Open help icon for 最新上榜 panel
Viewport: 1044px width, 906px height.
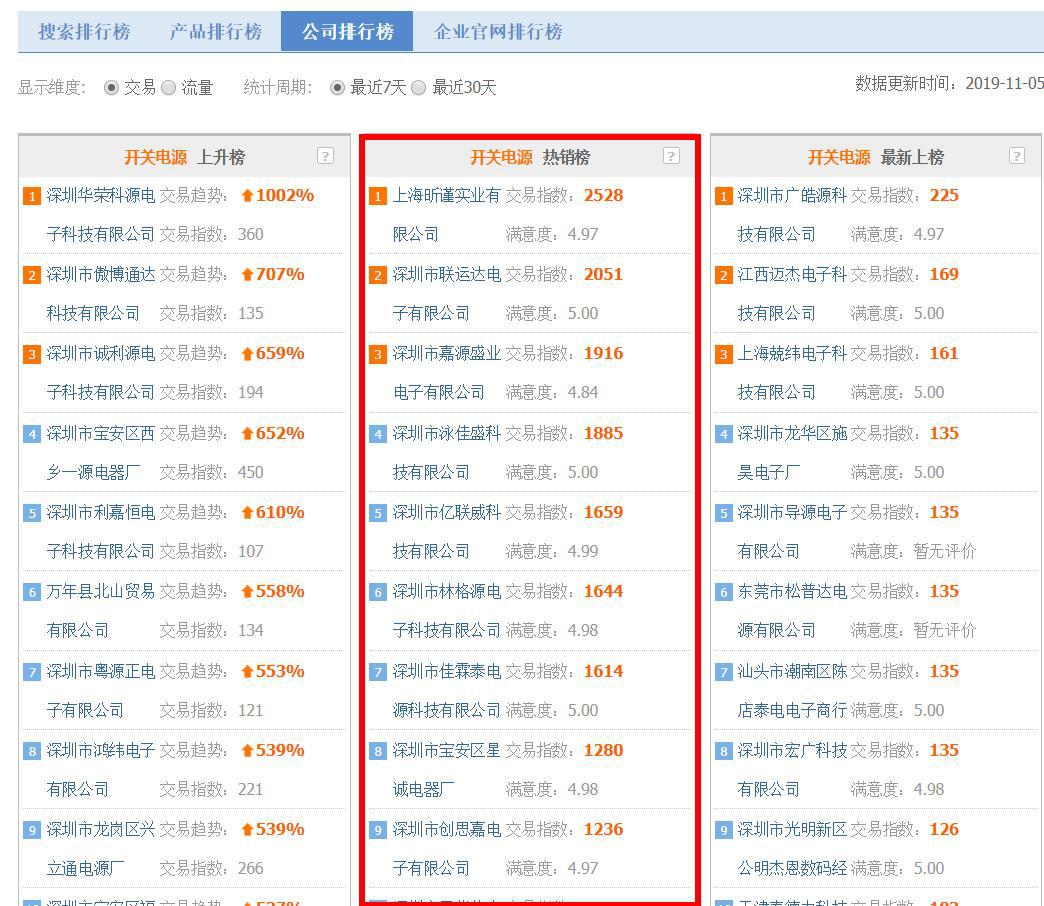point(1017,156)
